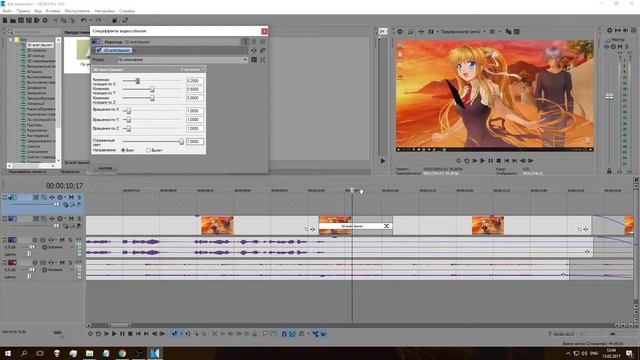This screenshot has width=640, height=360.
Task: Toggle preview overlays grid icon
Action: pos(492,31)
